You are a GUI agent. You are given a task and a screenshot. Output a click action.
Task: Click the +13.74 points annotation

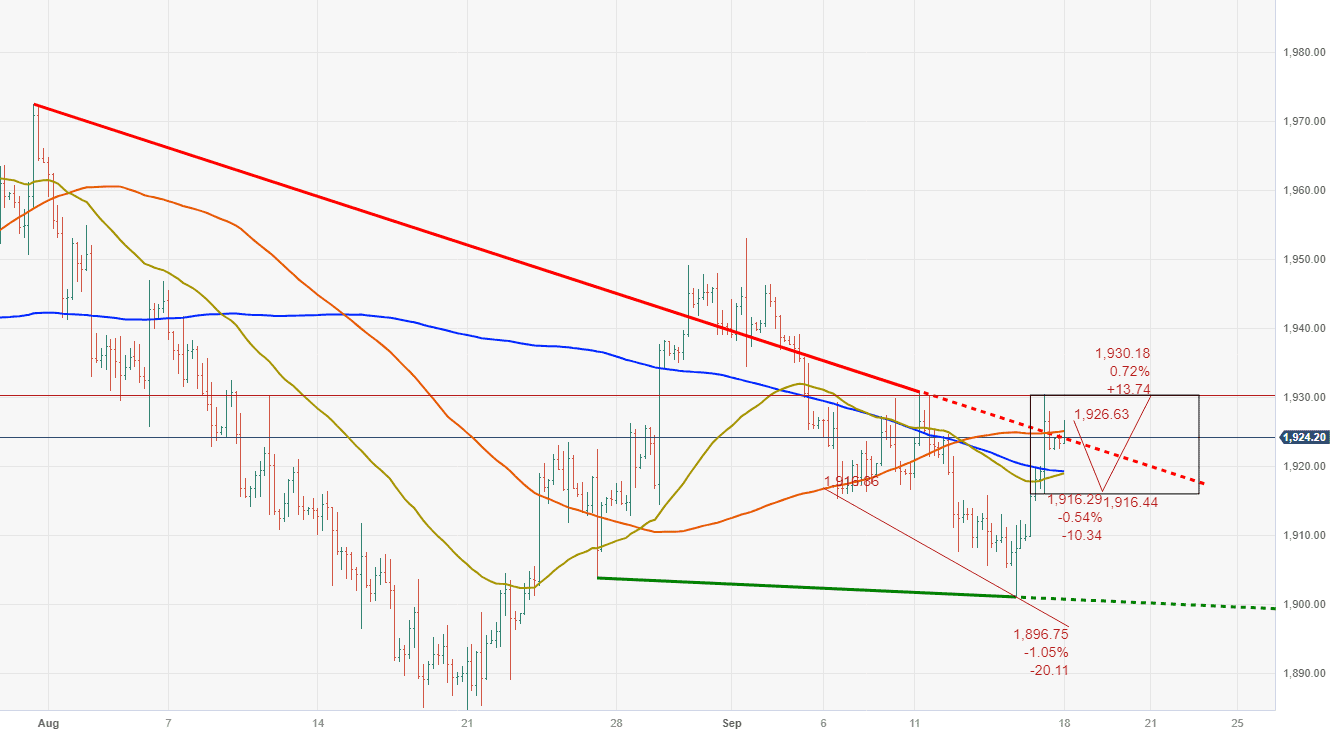coord(1127,389)
